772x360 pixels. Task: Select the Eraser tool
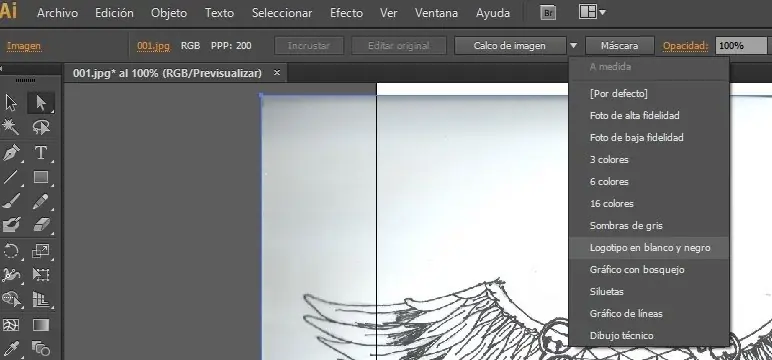click(x=41, y=225)
